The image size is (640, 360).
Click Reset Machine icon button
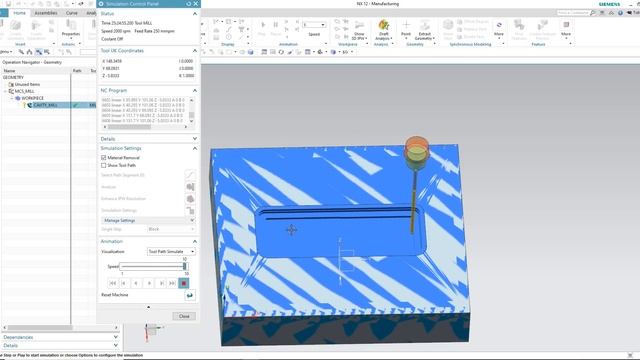click(190, 295)
